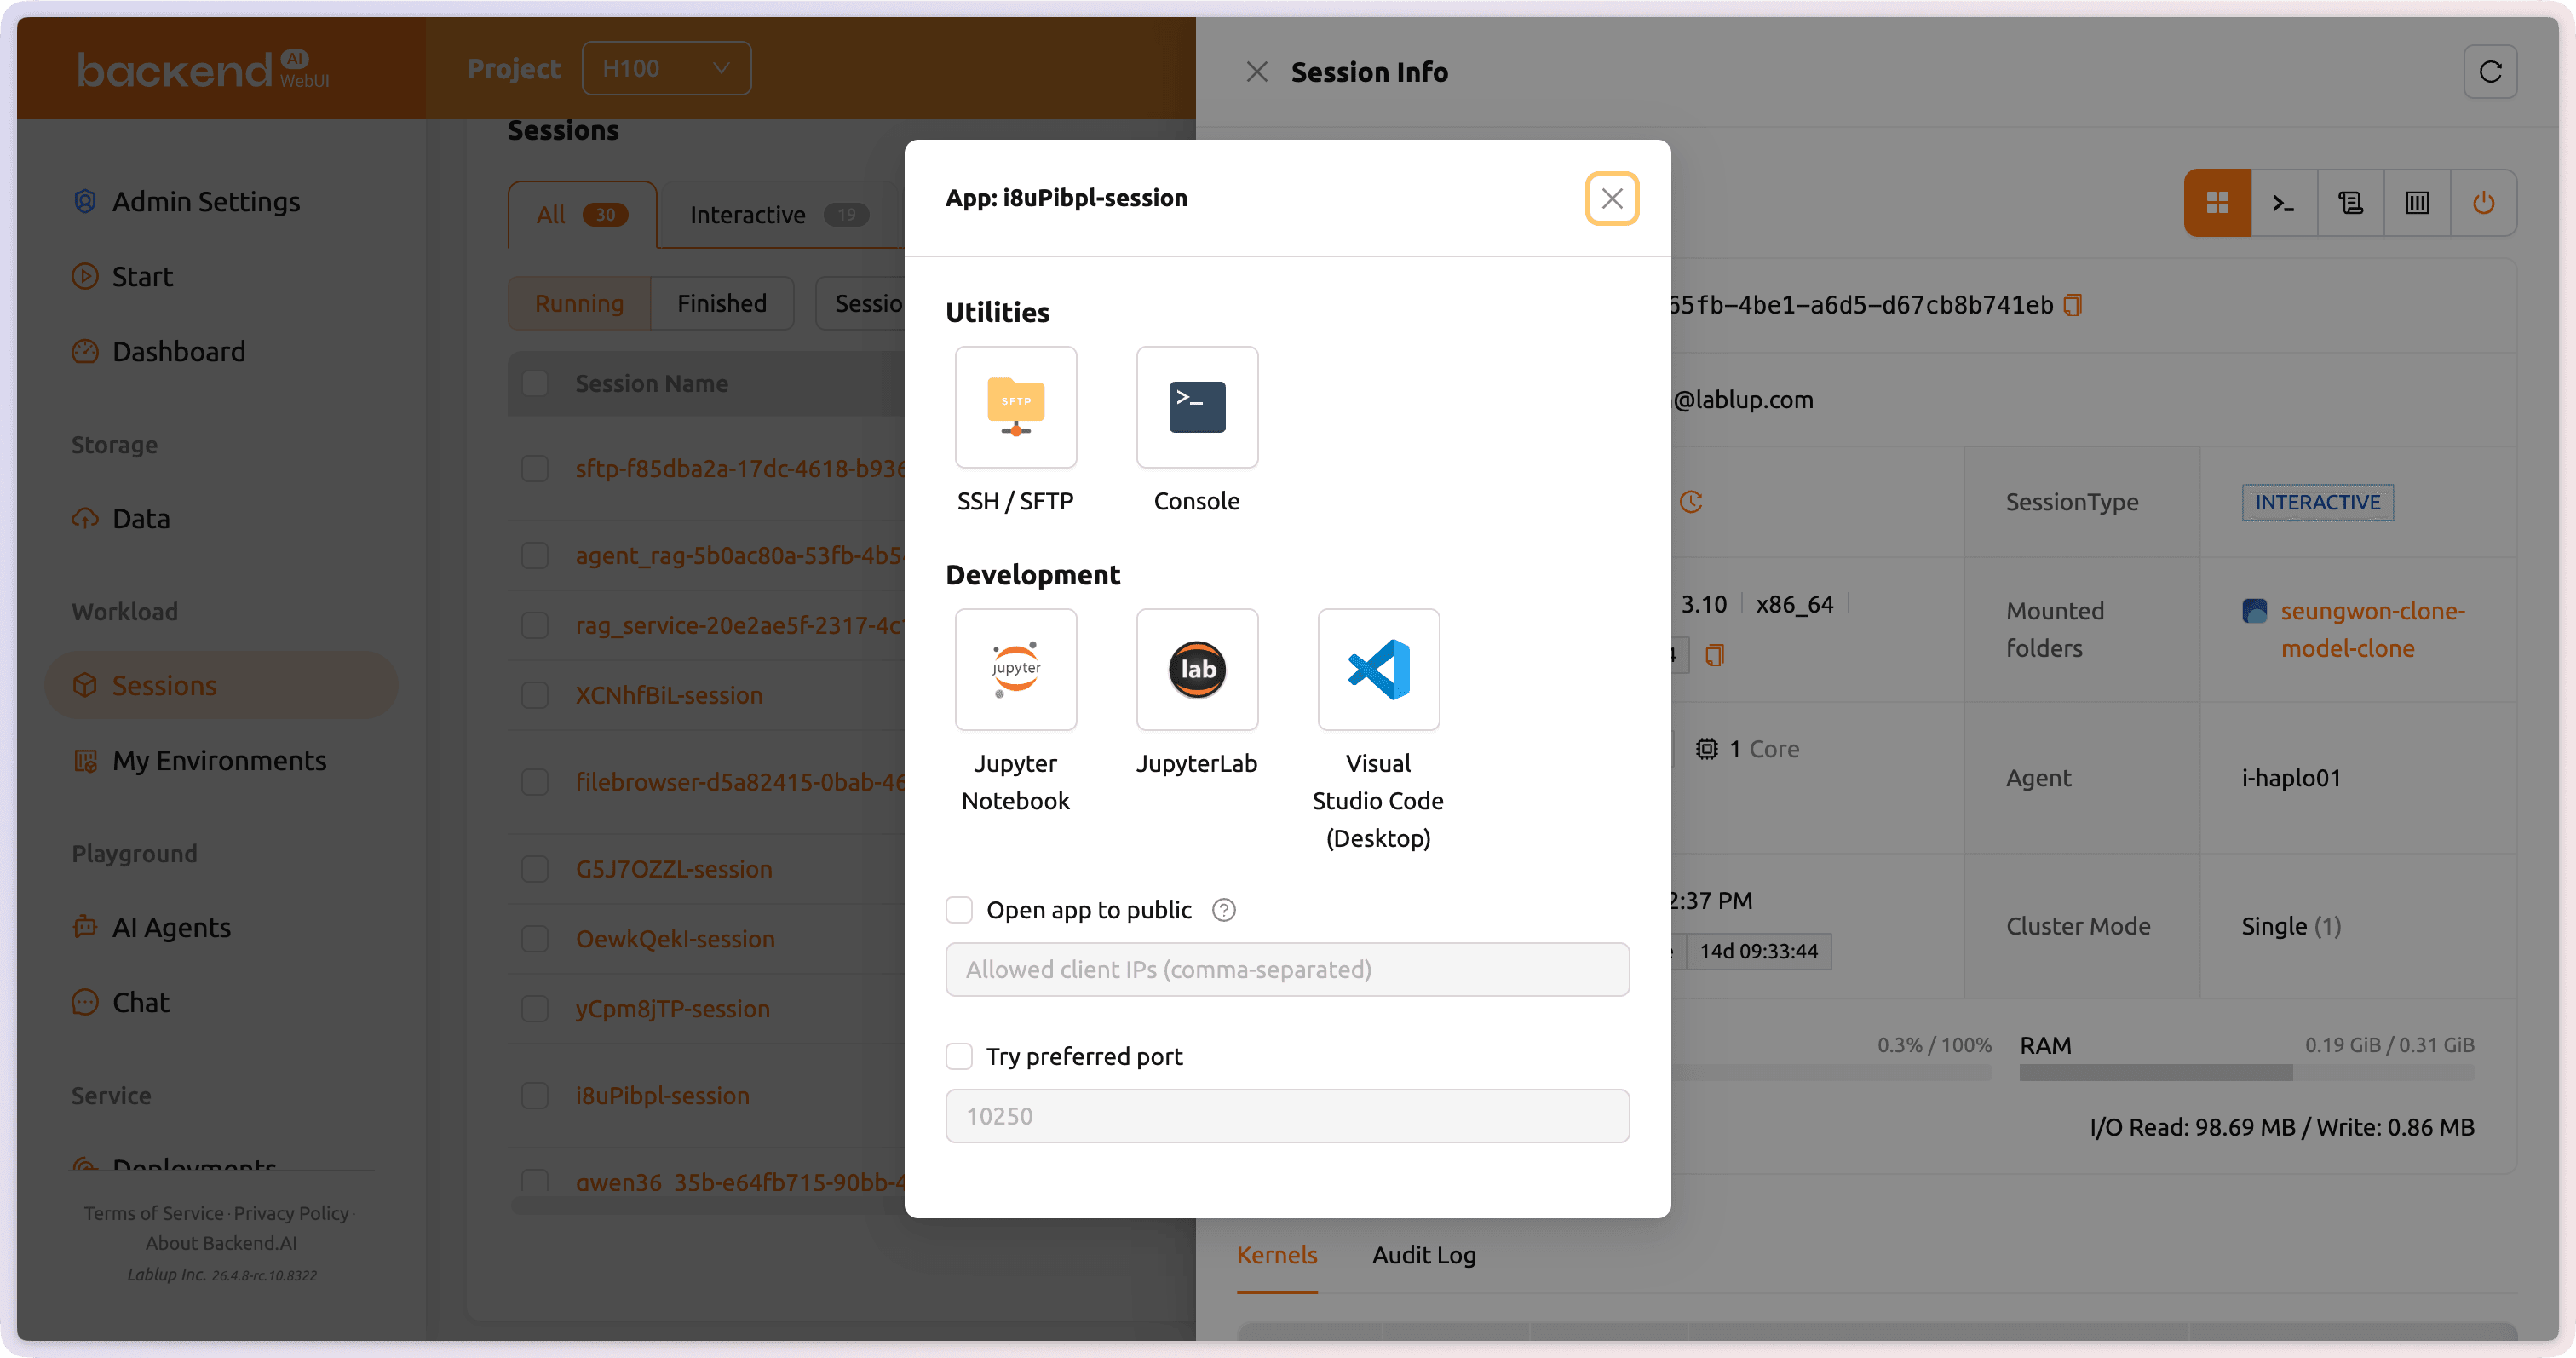
Task: Launch JupyterLab
Action: (1197, 669)
